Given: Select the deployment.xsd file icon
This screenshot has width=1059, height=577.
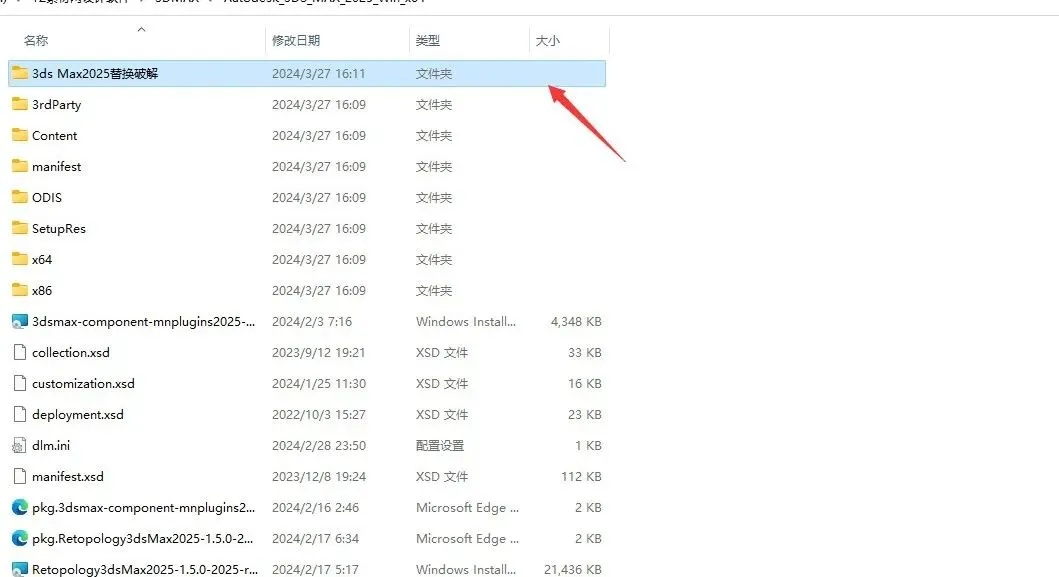Looking at the screenshot, I should 20,415.
